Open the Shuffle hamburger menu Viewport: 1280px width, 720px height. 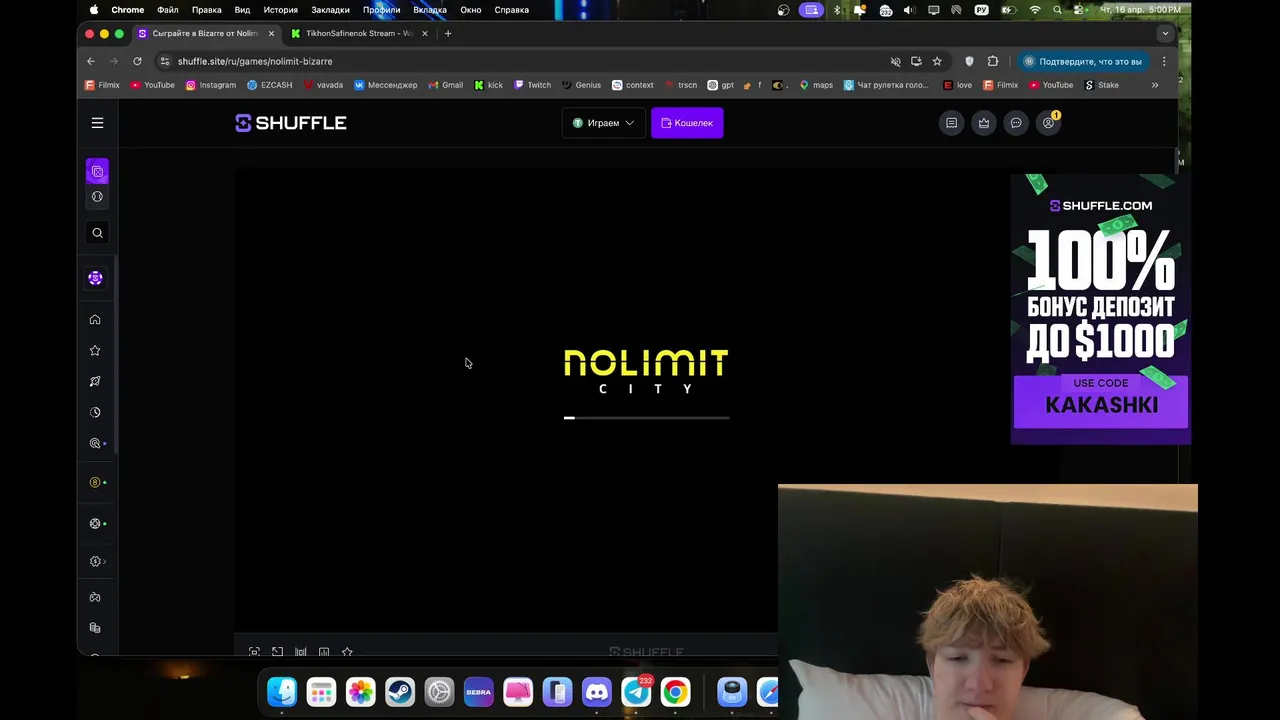coord(97,123)
